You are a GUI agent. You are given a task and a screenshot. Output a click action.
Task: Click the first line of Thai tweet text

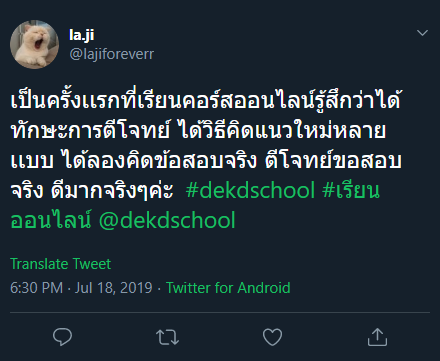click(206, 100)
